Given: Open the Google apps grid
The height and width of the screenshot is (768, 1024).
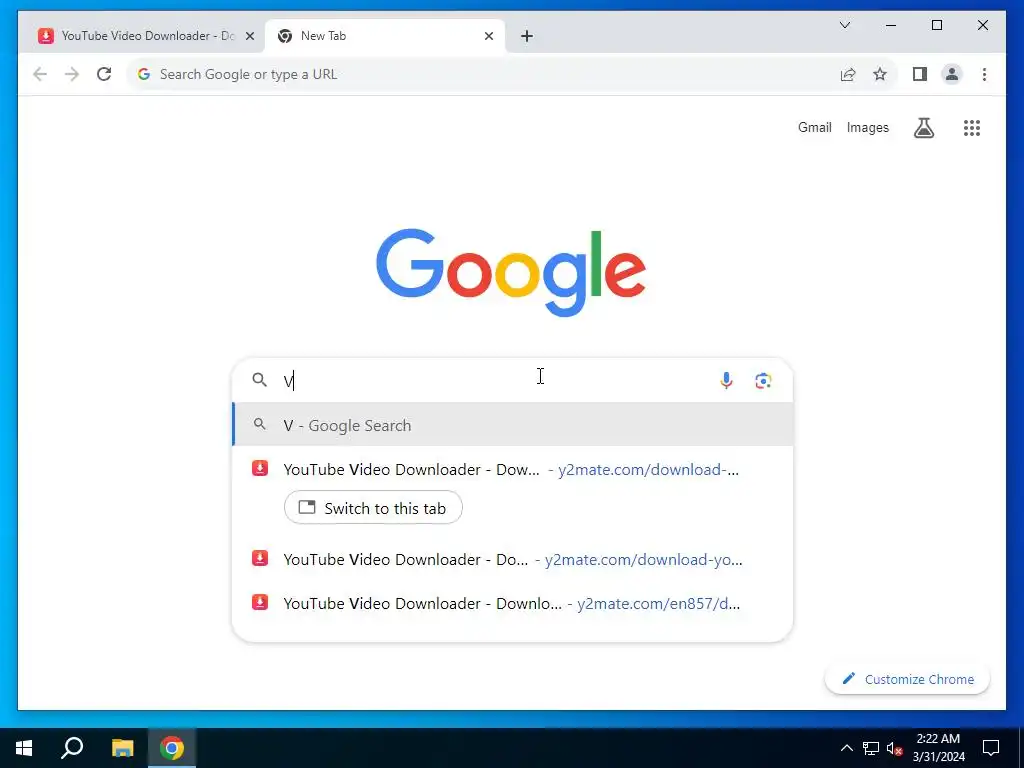Looking at the screenshot, I should click(972, 128).
